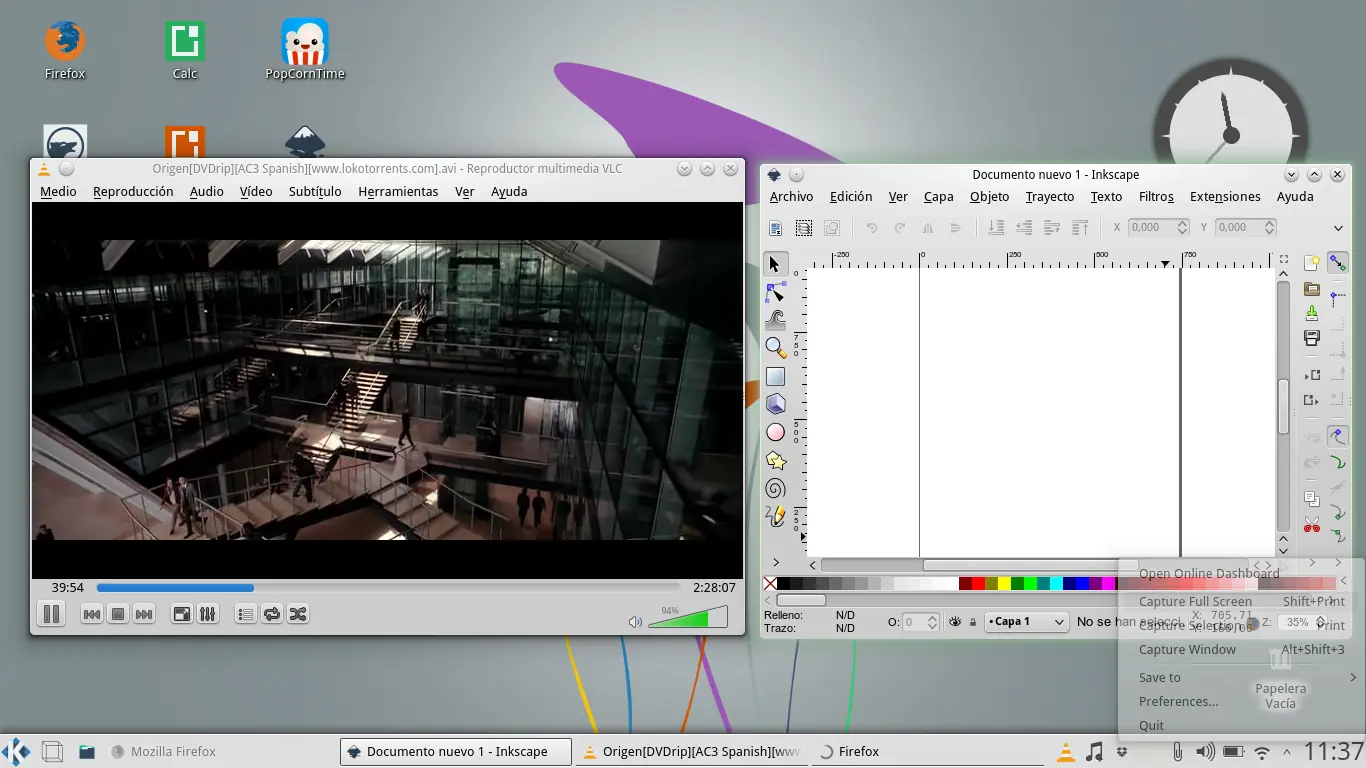
Task: Toggle Inkscape snap to paths button
Action: (1338, 462)
